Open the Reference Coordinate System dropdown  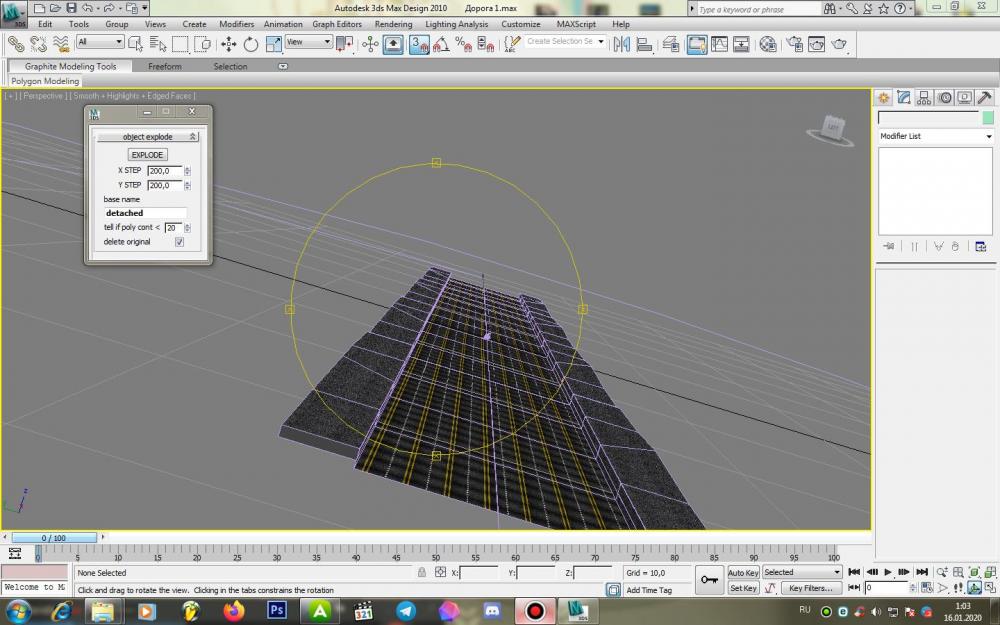coord(309,42)
